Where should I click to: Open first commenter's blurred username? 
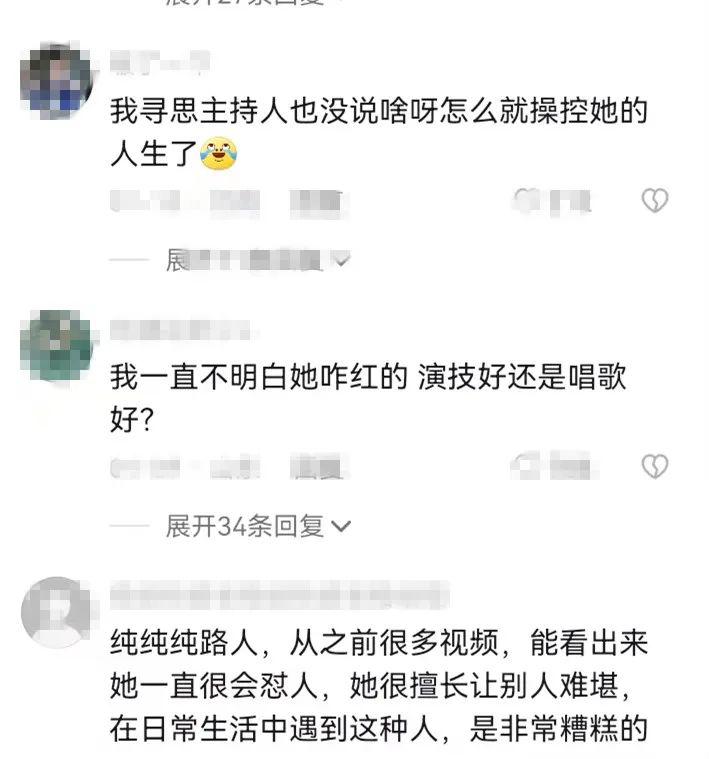[160, 62]
